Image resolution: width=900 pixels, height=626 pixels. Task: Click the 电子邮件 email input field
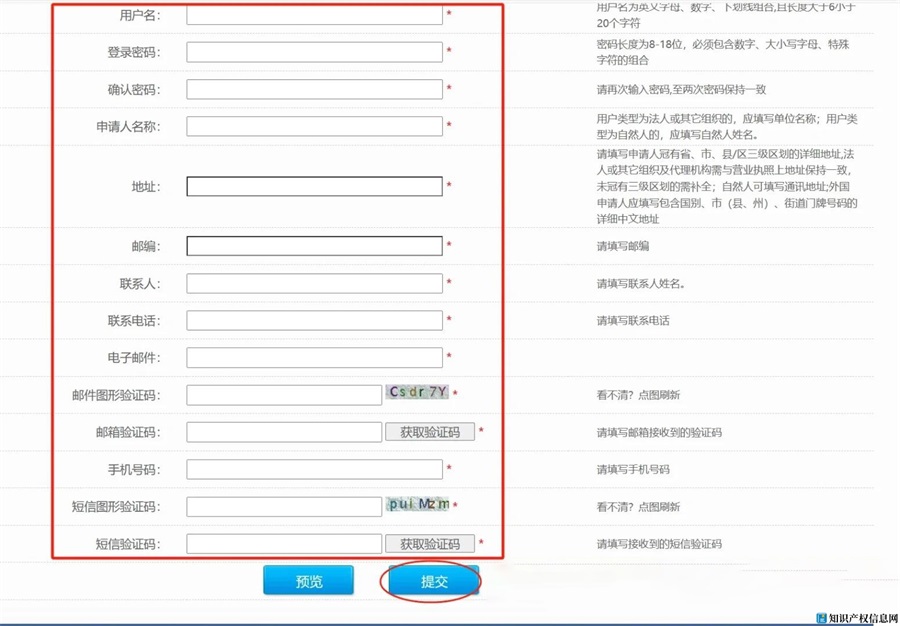[314, 358]
